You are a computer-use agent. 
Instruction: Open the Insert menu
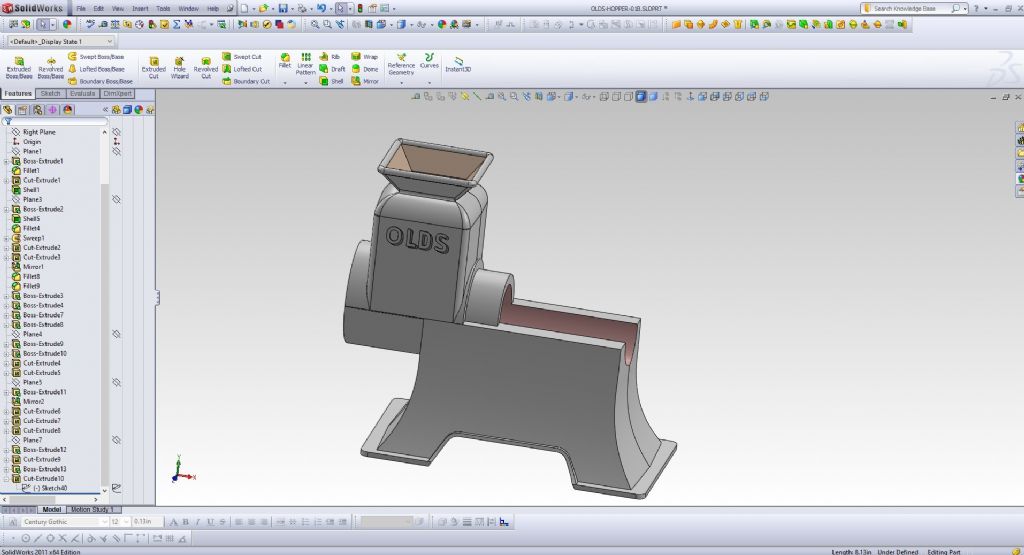point(140,8)
